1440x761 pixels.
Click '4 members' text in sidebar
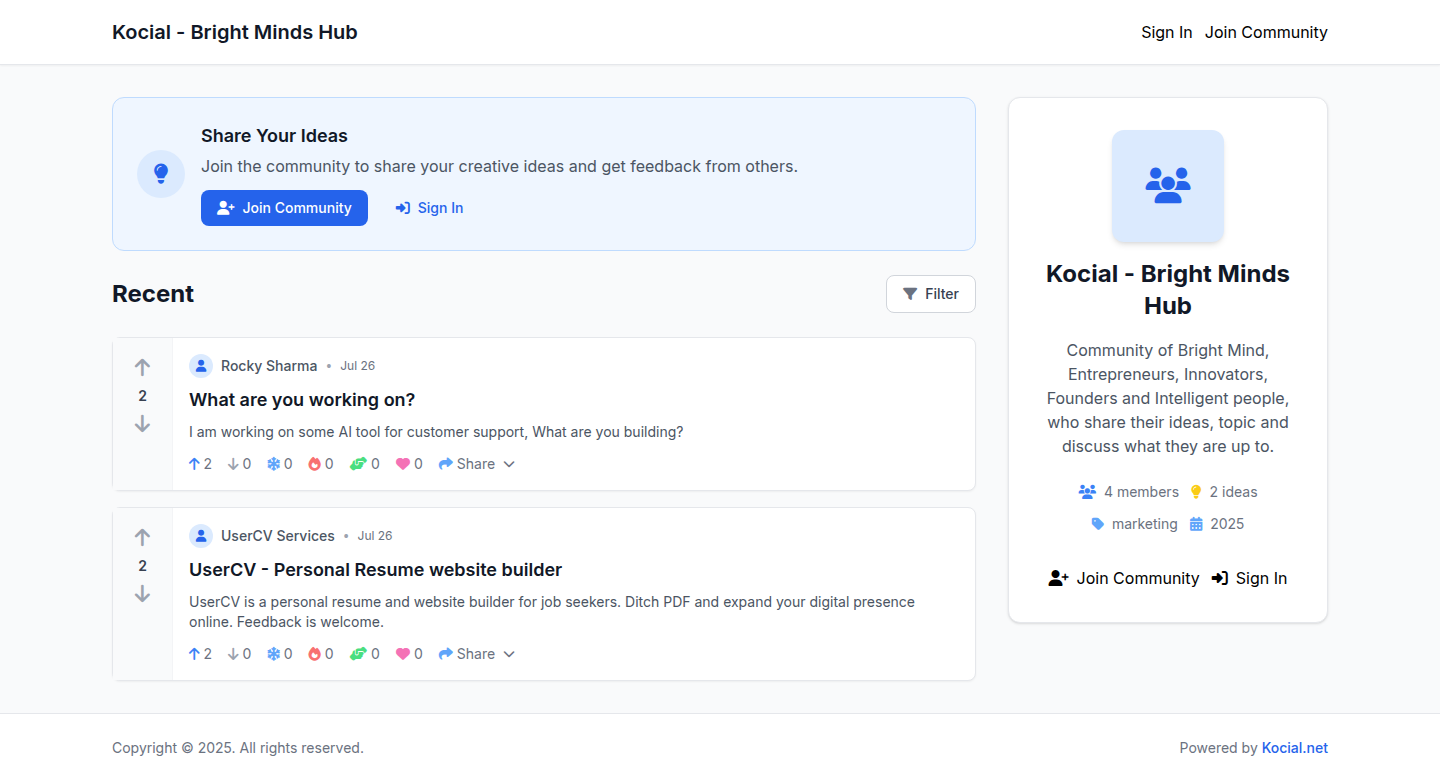(1141, 492)
